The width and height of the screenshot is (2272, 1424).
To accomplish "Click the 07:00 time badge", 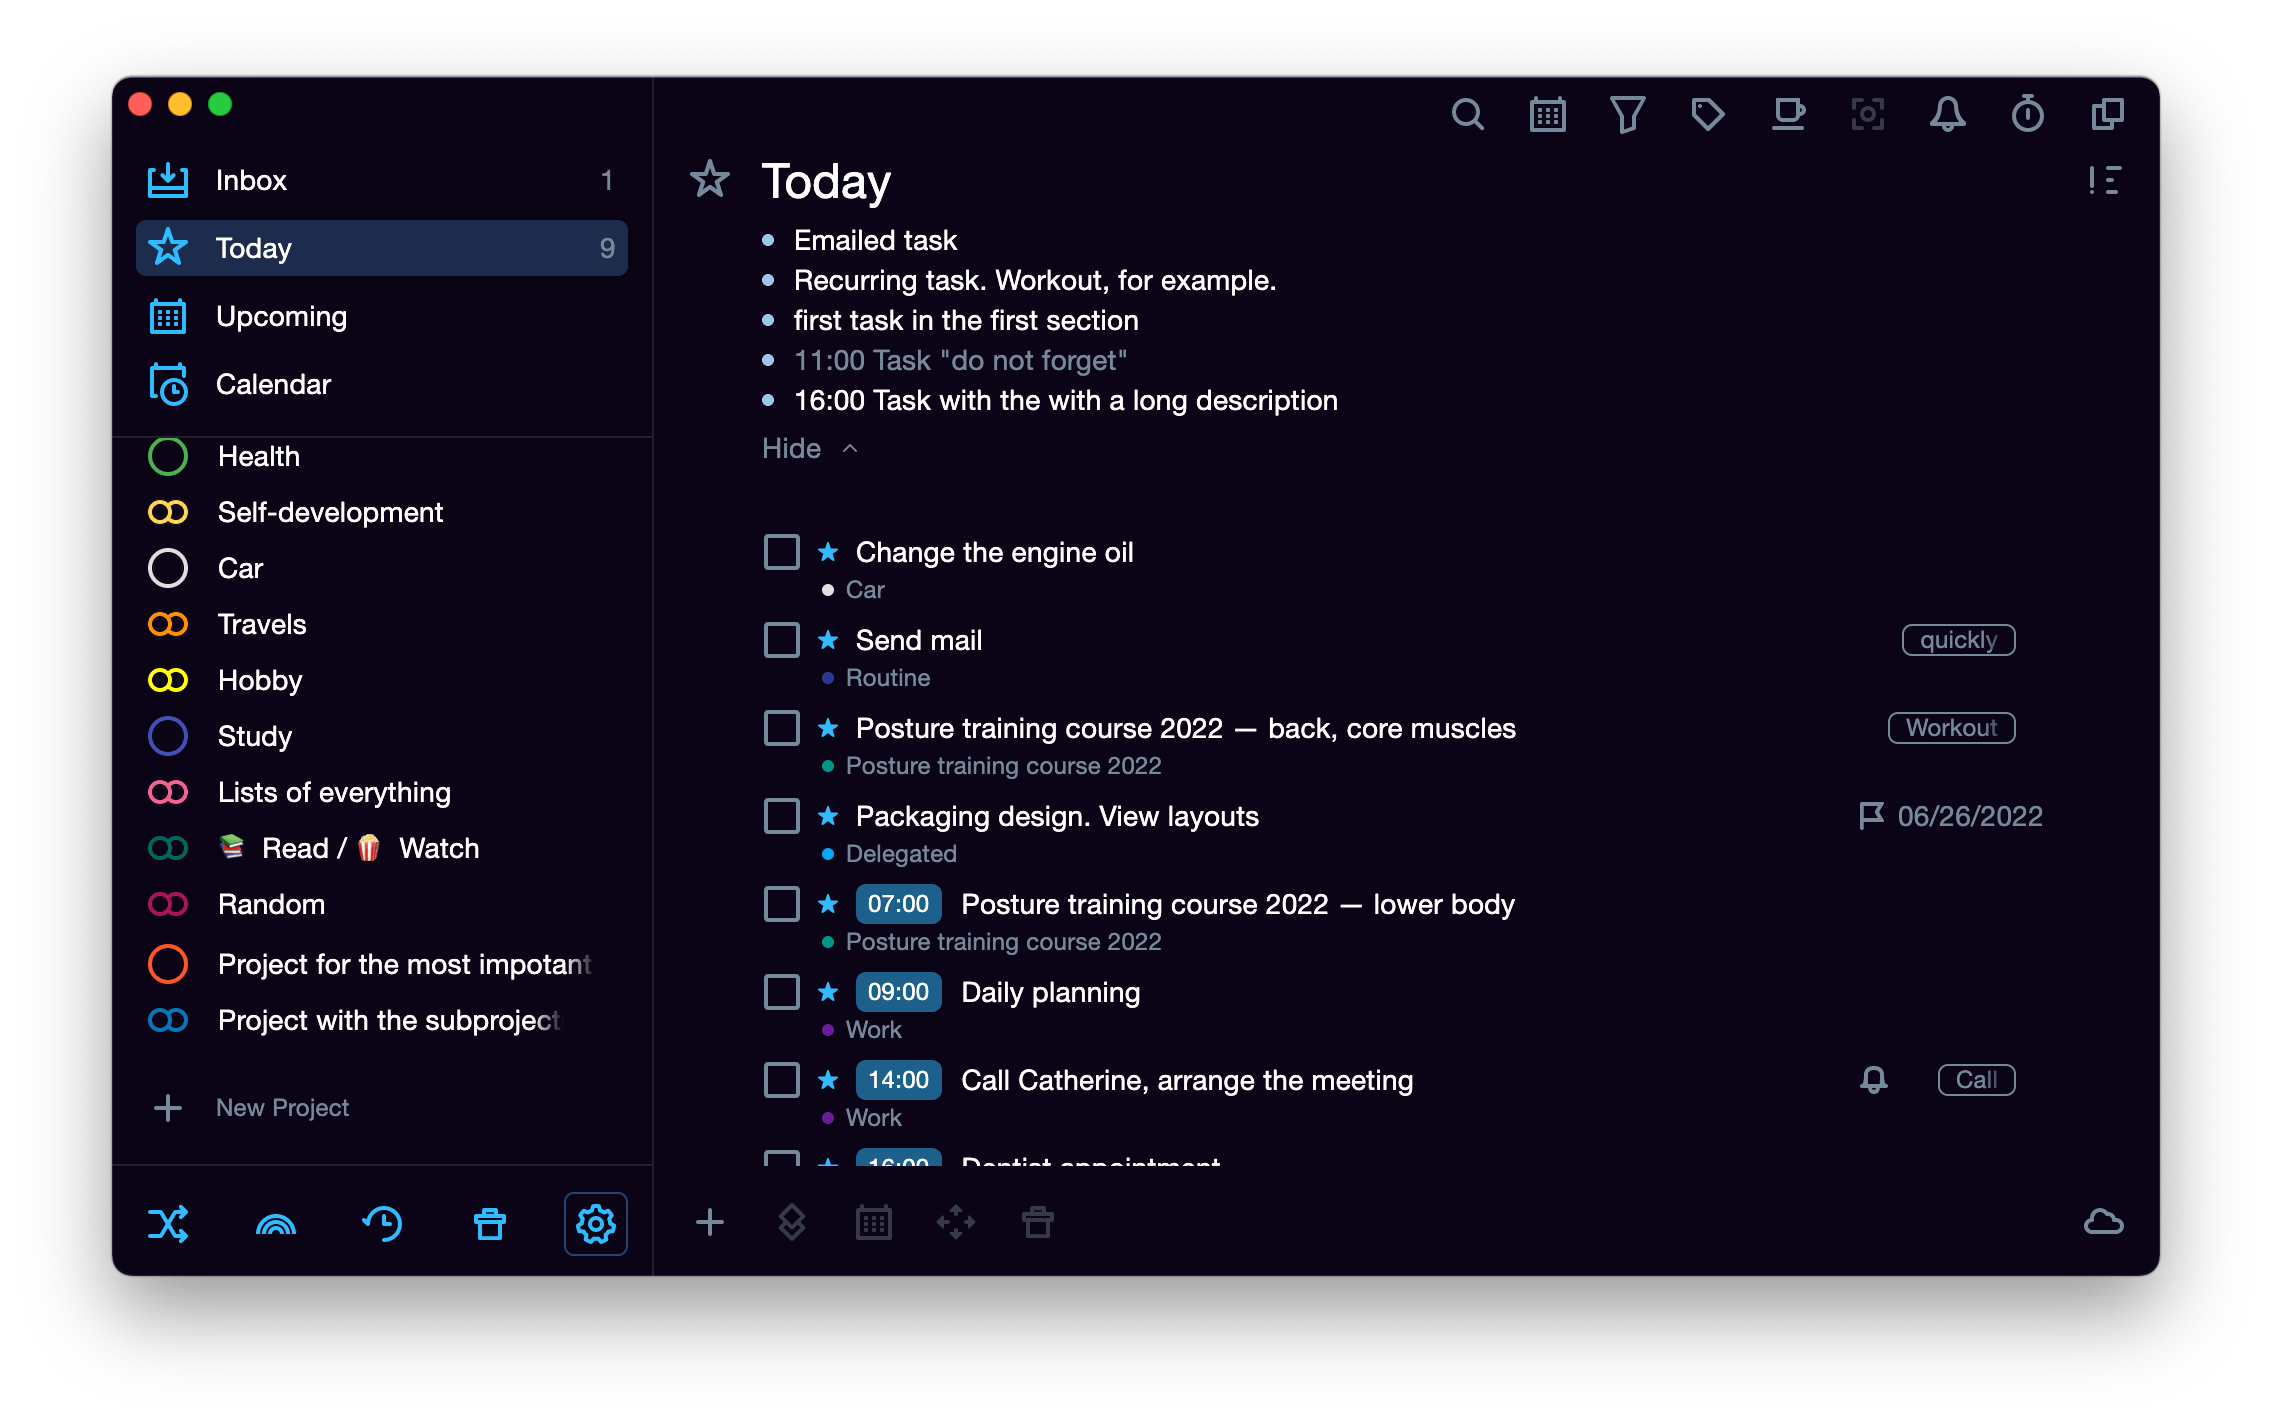I will 898,904.
